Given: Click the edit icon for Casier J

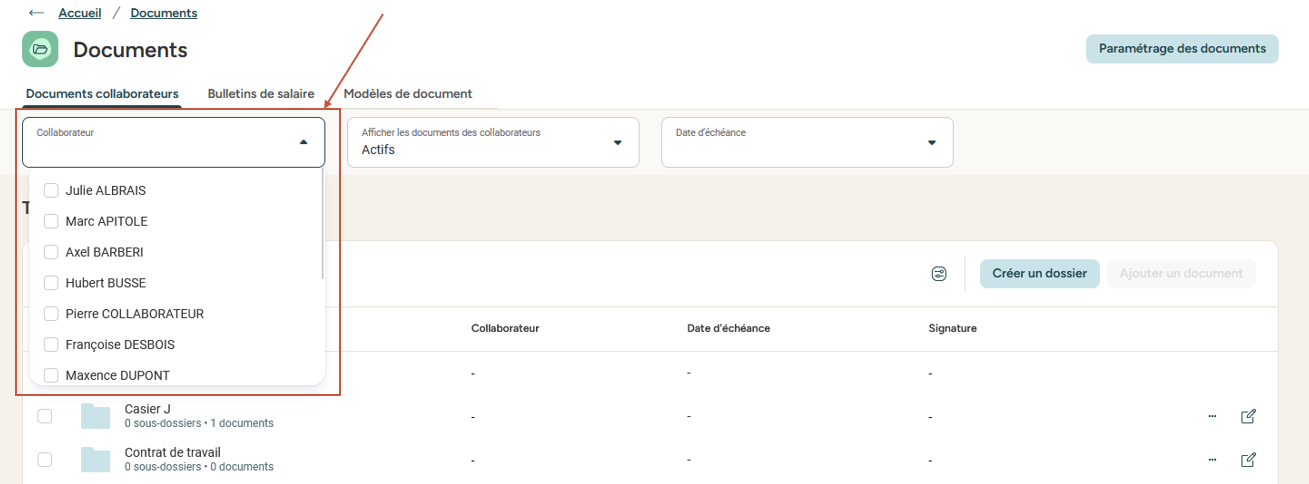Looking at the screenshot, I should 1248,416.
